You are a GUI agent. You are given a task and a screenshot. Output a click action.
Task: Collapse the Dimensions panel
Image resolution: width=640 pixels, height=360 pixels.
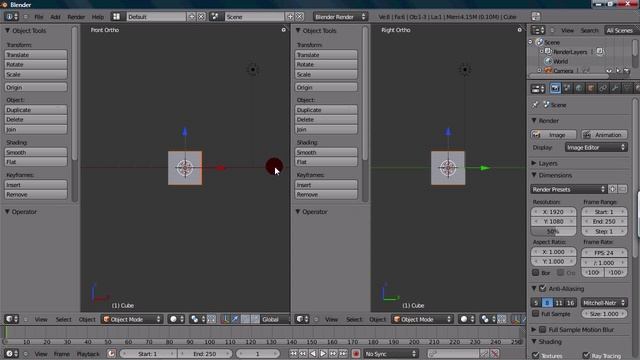(x=534, y=175)
